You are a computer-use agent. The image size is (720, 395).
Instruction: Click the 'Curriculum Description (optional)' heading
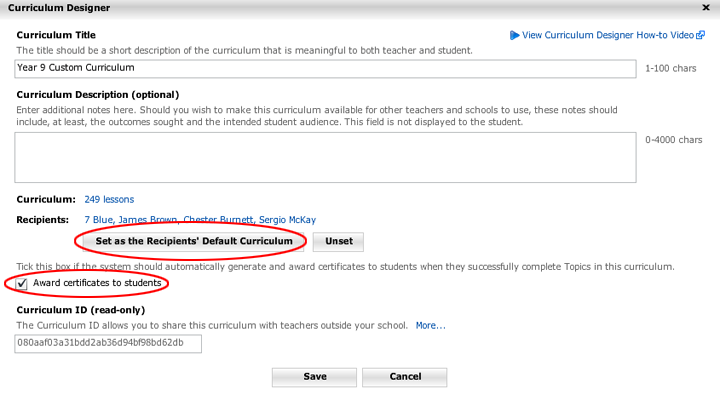(98, 95)
